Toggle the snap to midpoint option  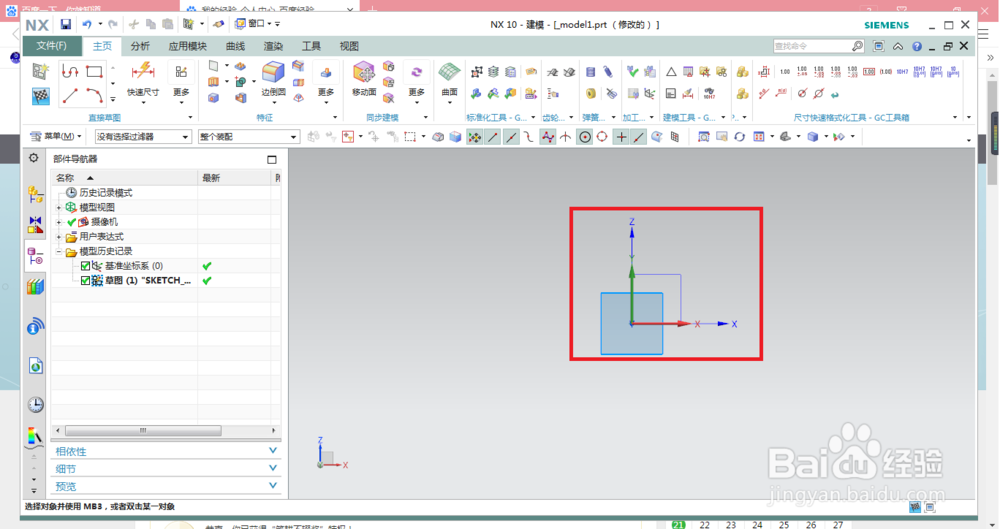pyautogui.click(x=510, y=137)
